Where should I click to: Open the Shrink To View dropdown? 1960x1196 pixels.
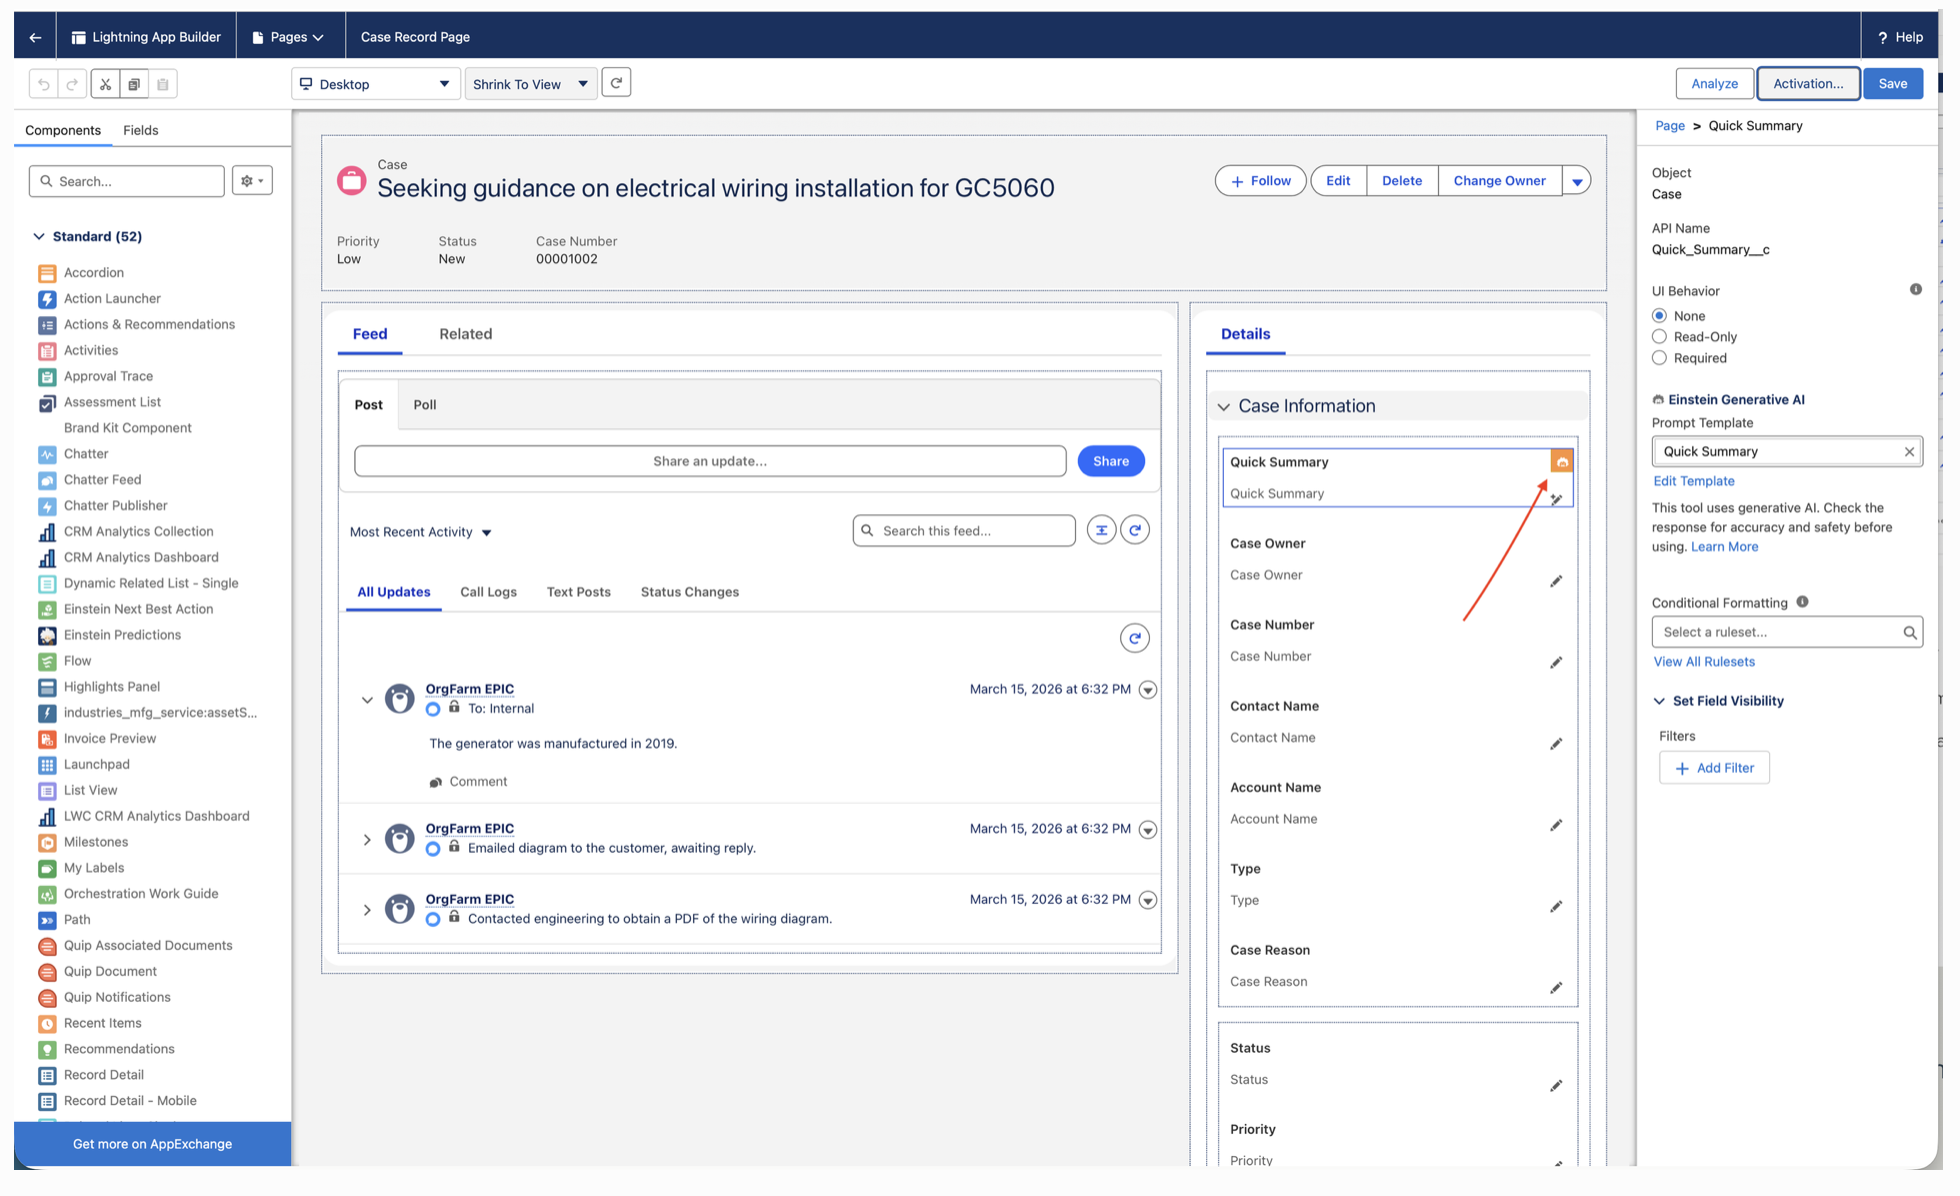point(531,84)
